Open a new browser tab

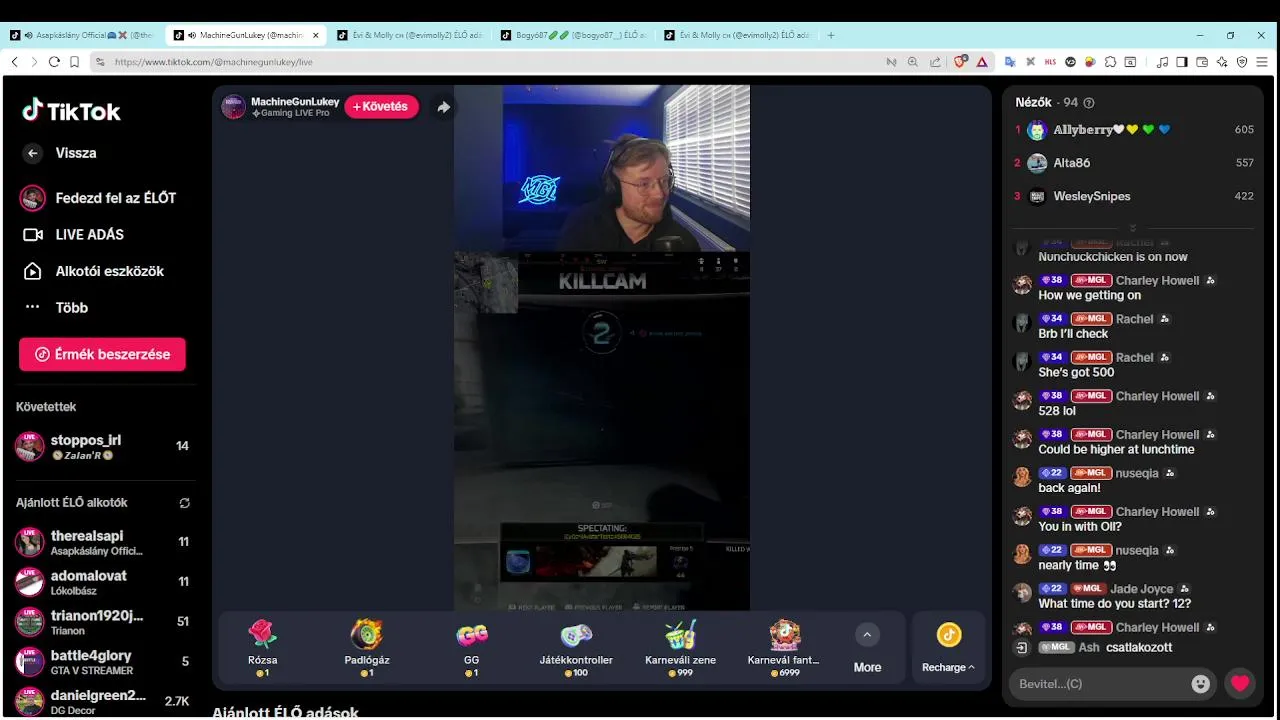(x=831, y=35)
